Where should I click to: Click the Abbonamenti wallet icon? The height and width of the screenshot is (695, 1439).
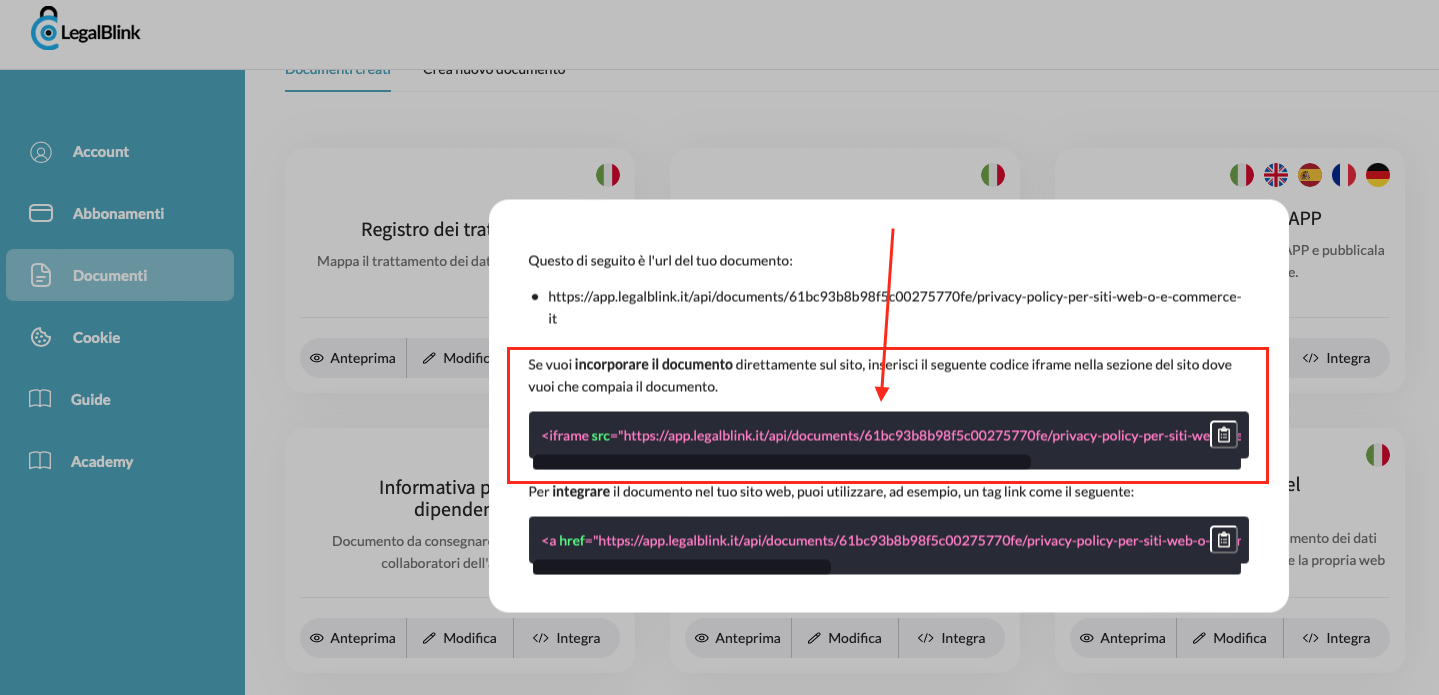click(41, 213)
